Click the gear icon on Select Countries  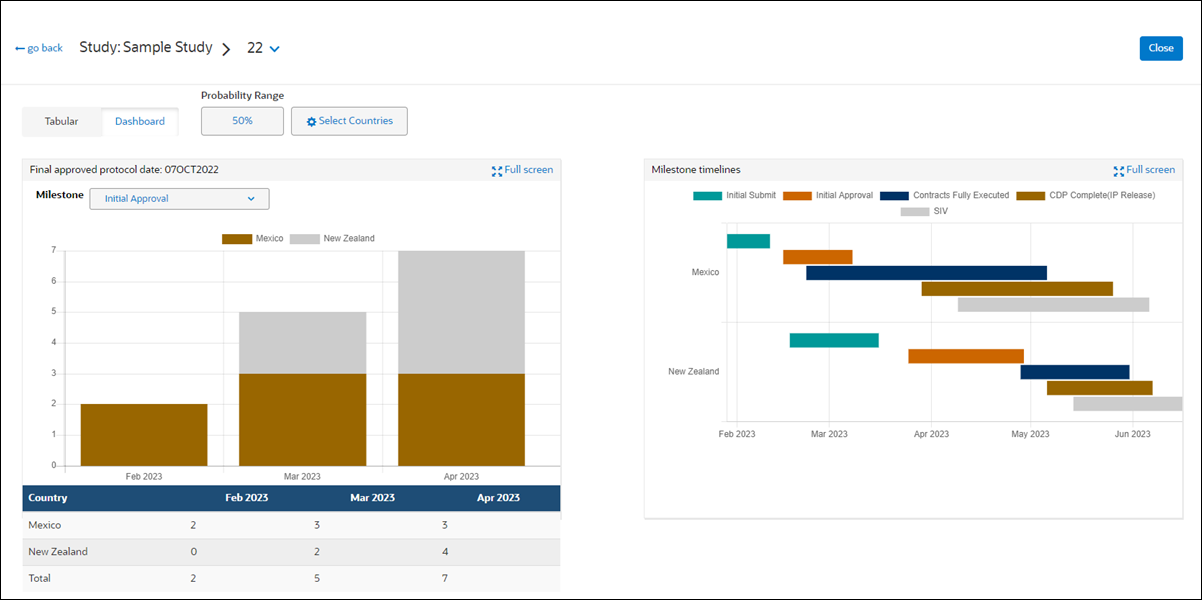[309, 121]
